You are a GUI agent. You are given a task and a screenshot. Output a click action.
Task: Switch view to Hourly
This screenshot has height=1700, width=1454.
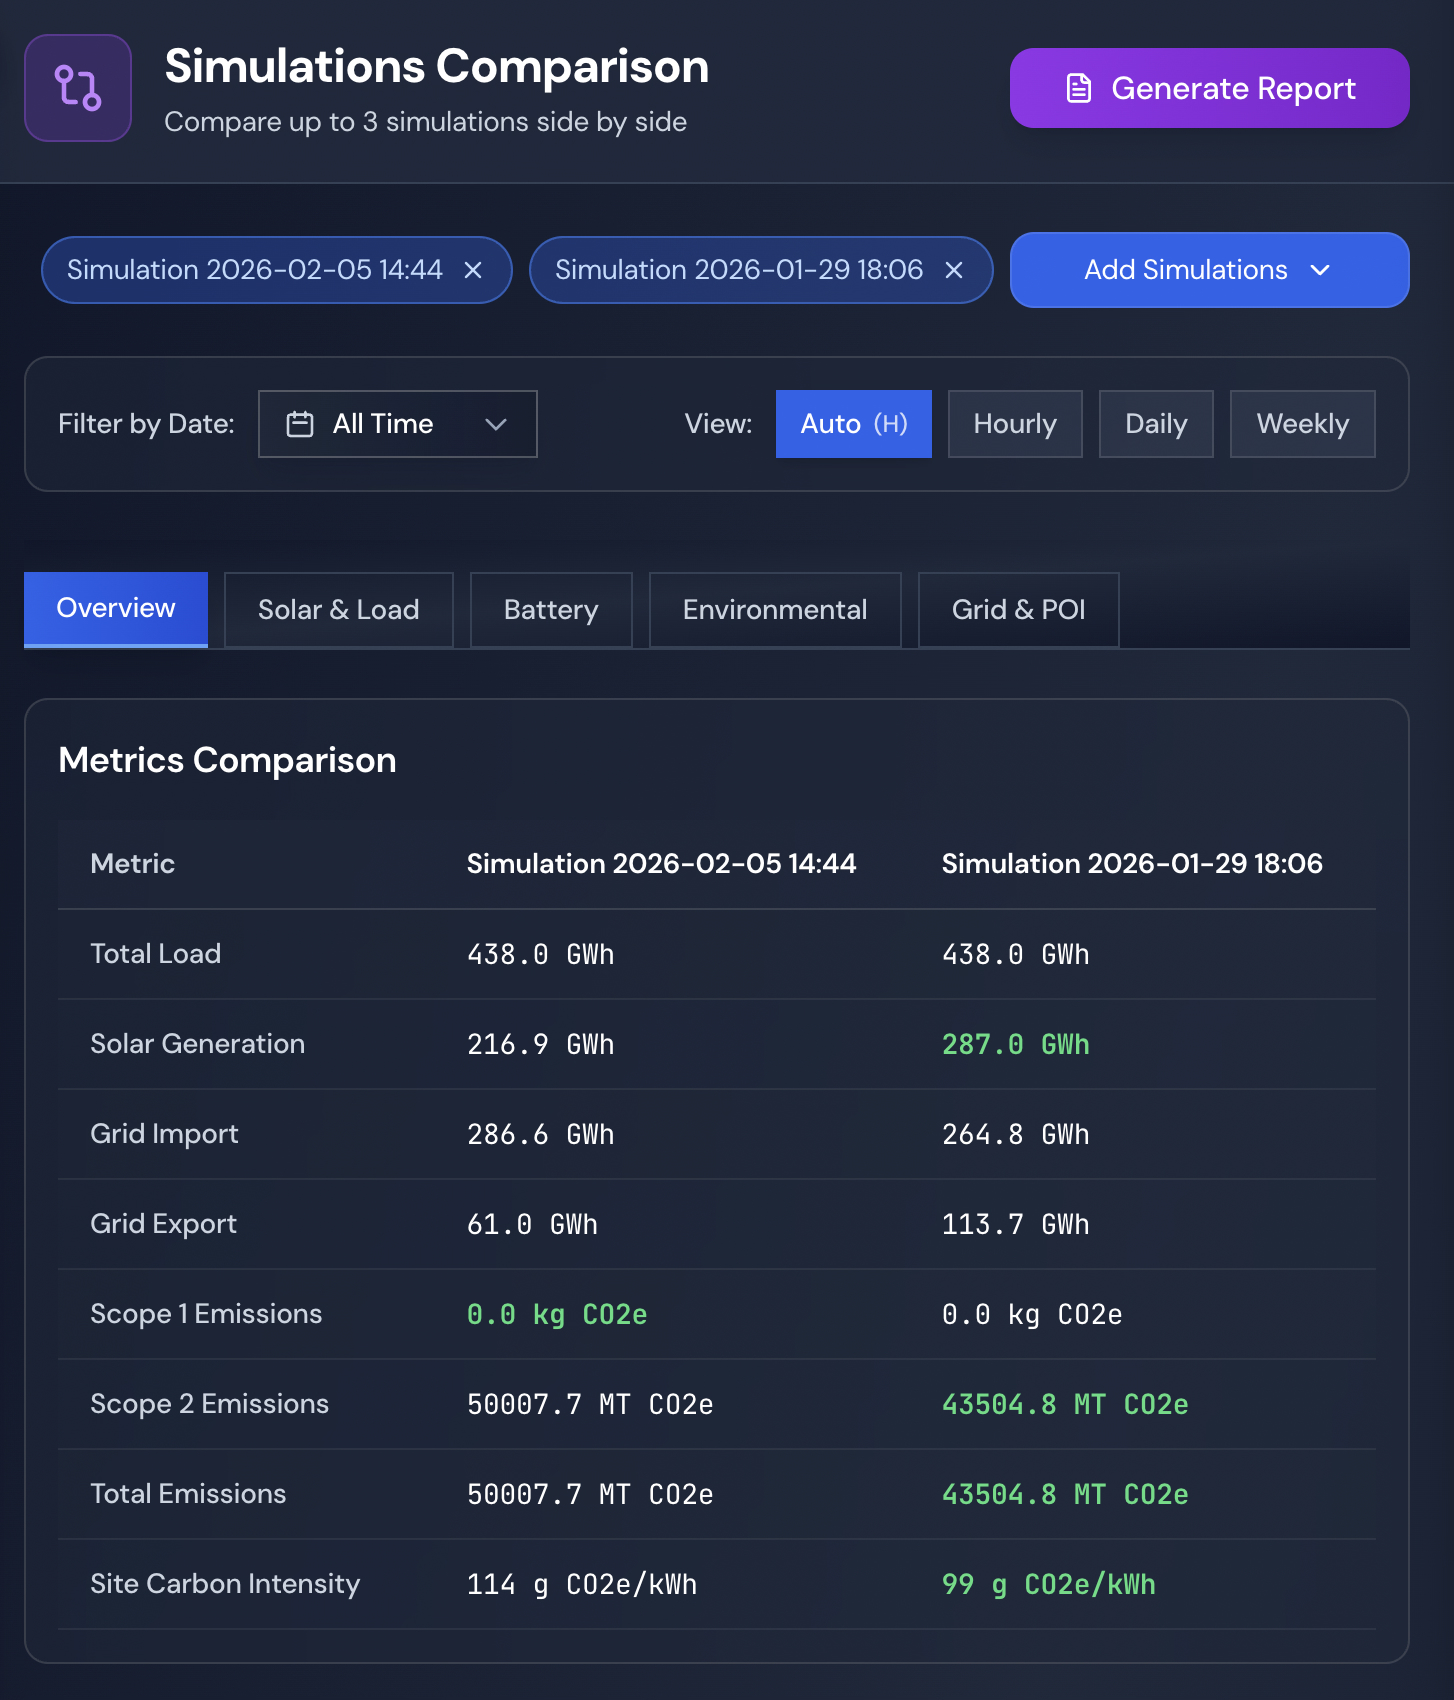tap(1015, 424)
